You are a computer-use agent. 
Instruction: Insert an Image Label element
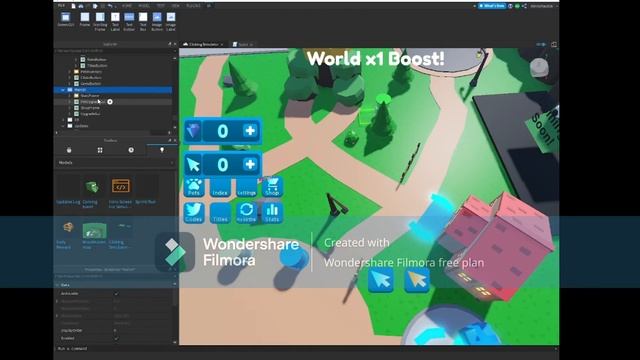[x=171, y=21]
